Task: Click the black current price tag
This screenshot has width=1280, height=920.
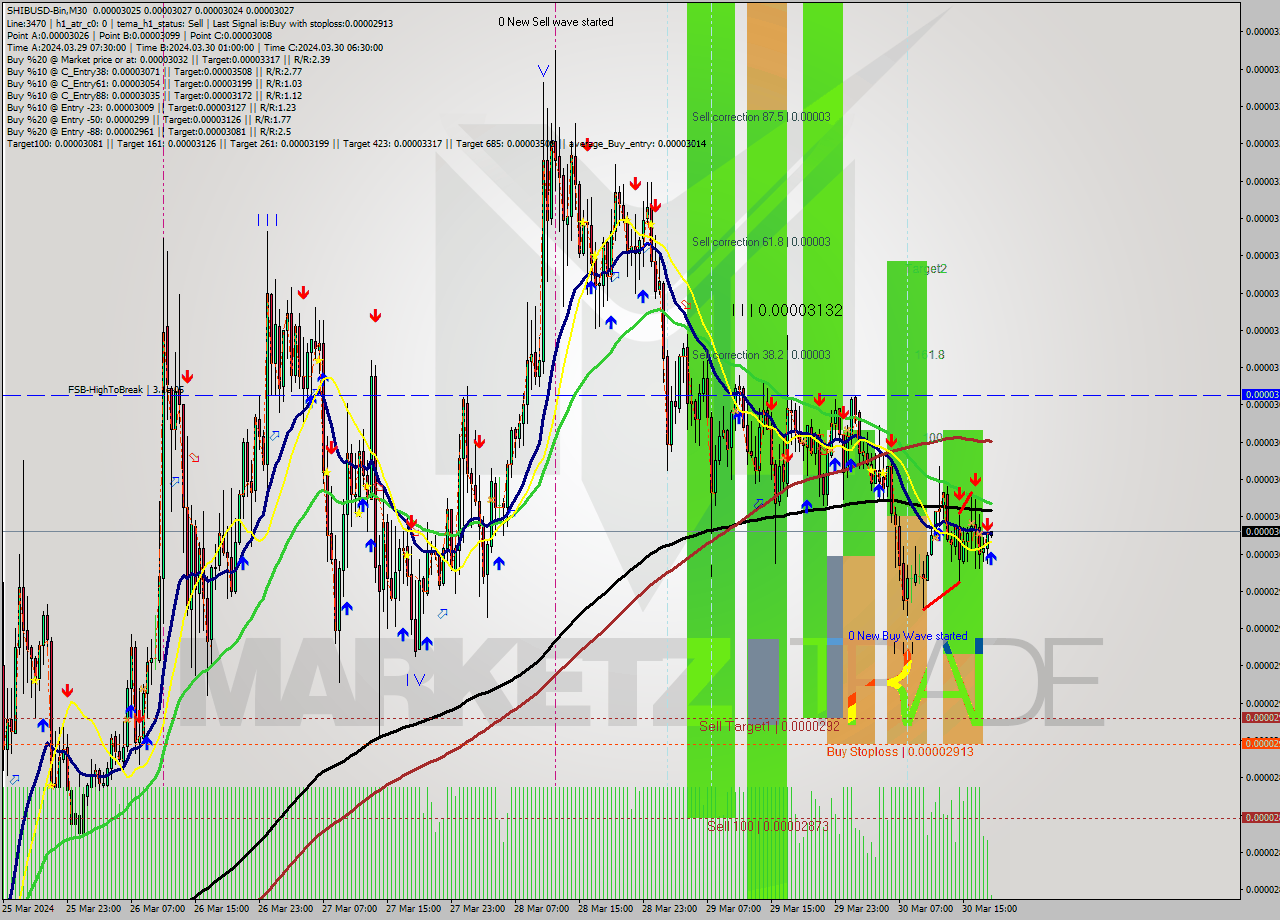Action: point(1260,531)
